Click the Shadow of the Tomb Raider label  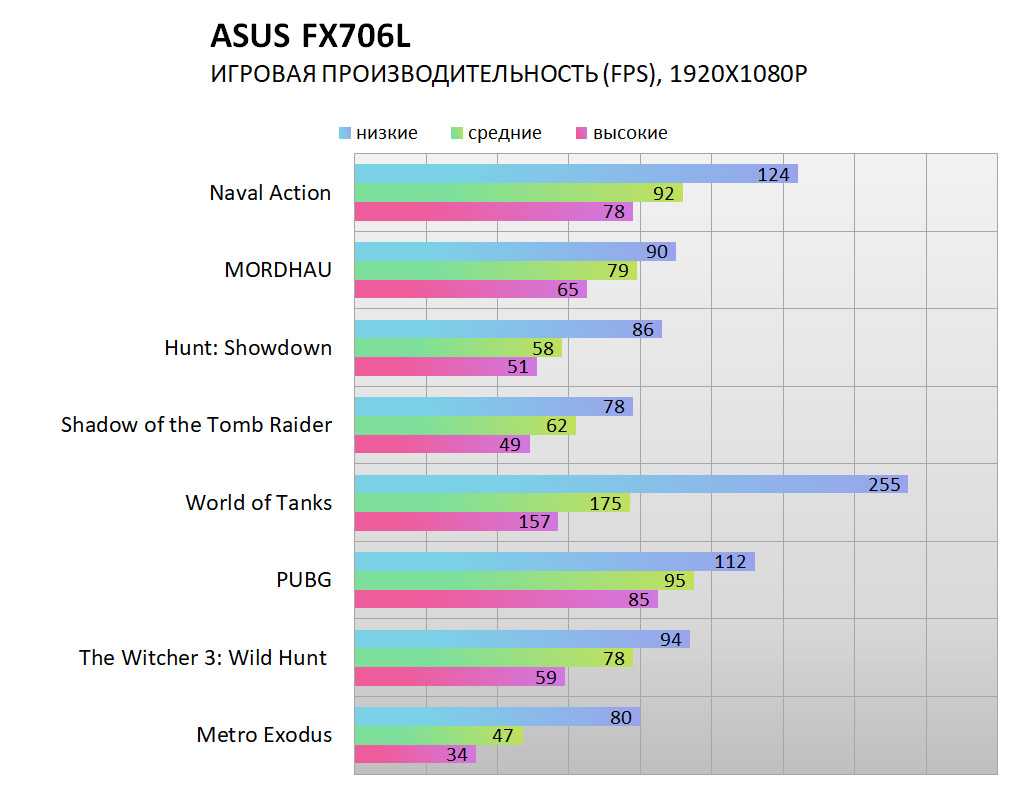[x=196, y=425]
